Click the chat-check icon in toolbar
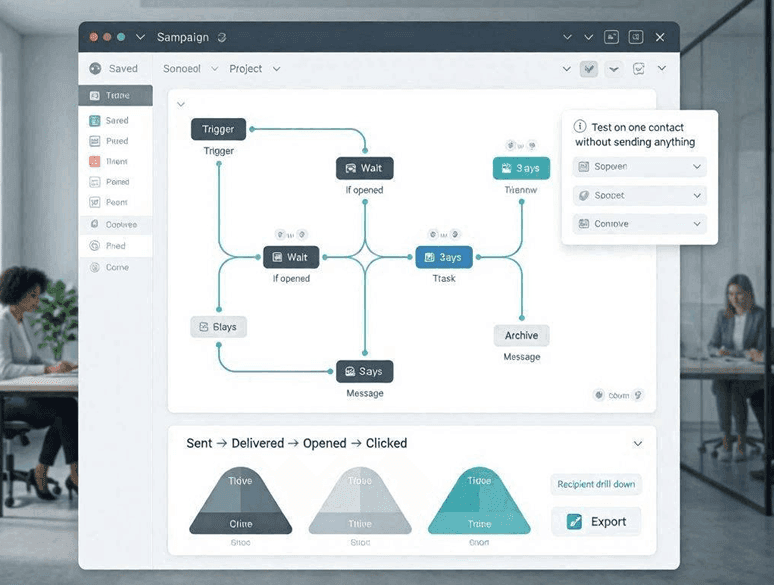Image resolution: width=774 pixels, height=585 pixels. 639,69
